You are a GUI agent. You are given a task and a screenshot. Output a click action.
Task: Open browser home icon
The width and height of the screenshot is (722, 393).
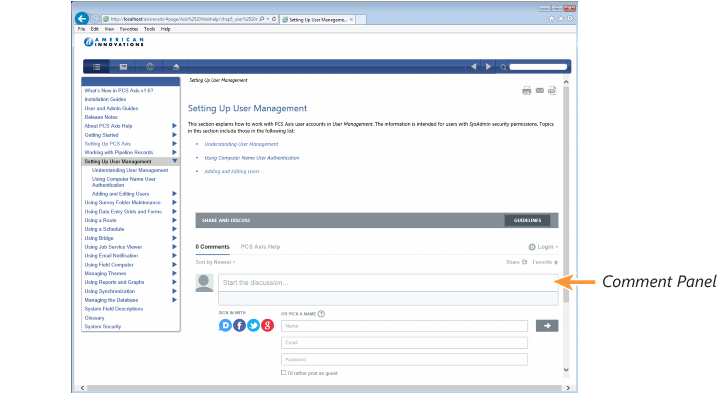click(551, 19)
